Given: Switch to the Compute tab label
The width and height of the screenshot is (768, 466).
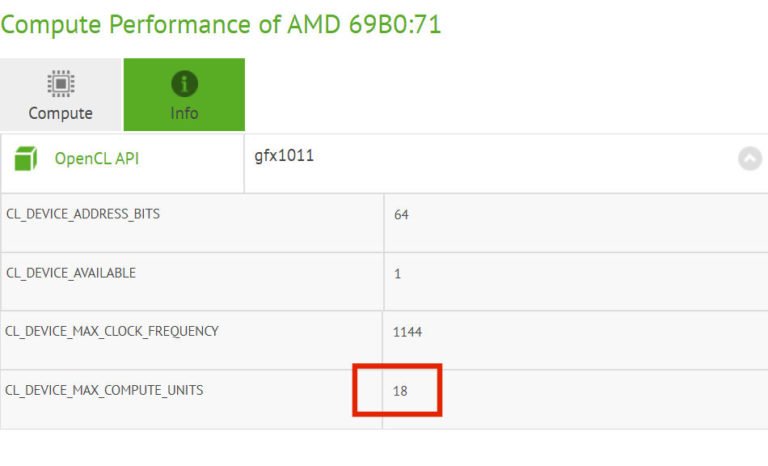Looking at the screenshot, I should tap(60, 113).
